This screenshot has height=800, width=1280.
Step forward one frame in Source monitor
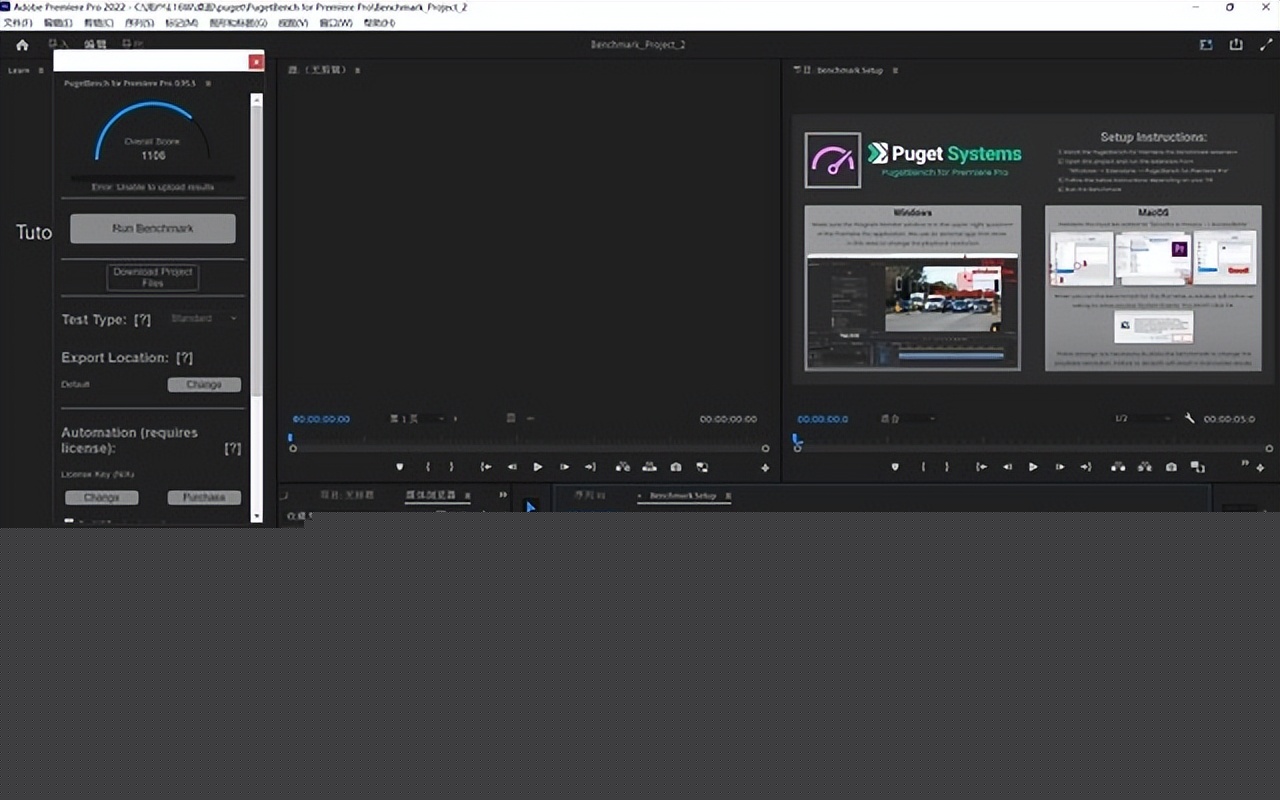click(x=564, y=467)
